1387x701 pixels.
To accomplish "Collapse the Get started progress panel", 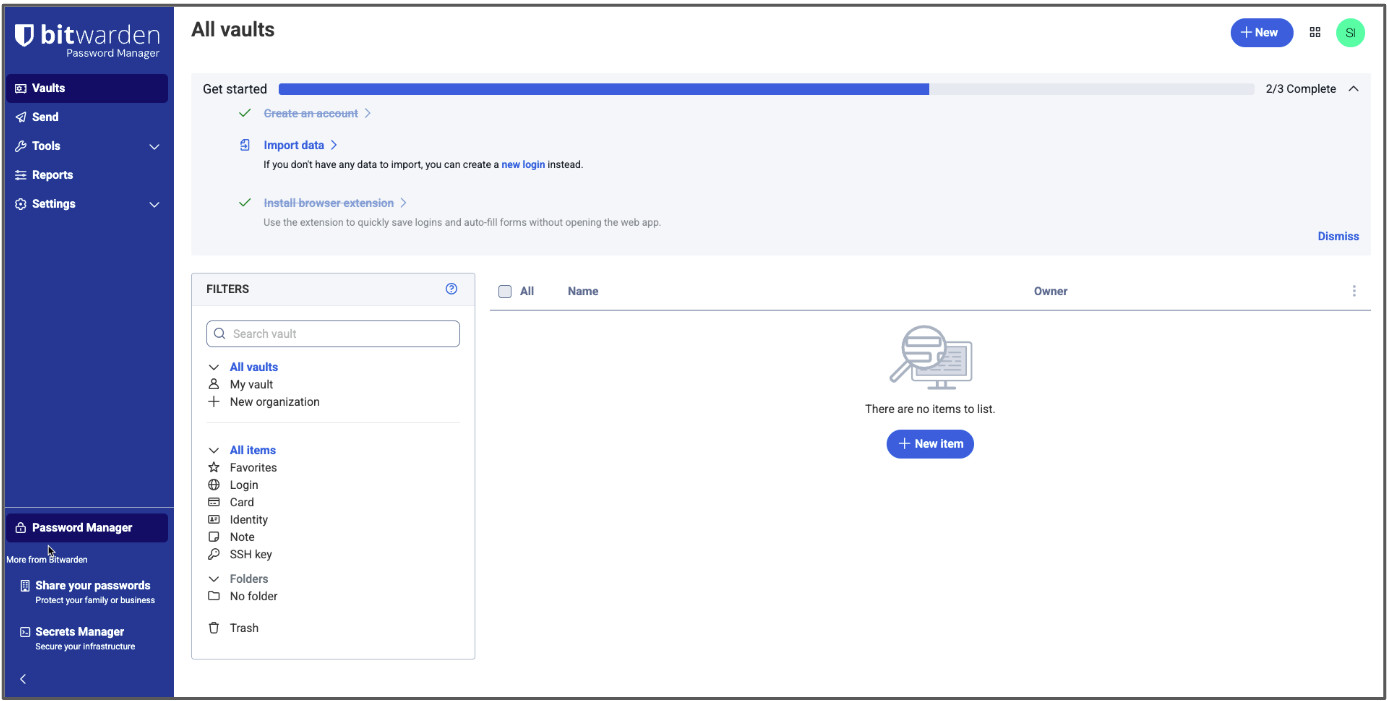I will [x=1354, y=88].
